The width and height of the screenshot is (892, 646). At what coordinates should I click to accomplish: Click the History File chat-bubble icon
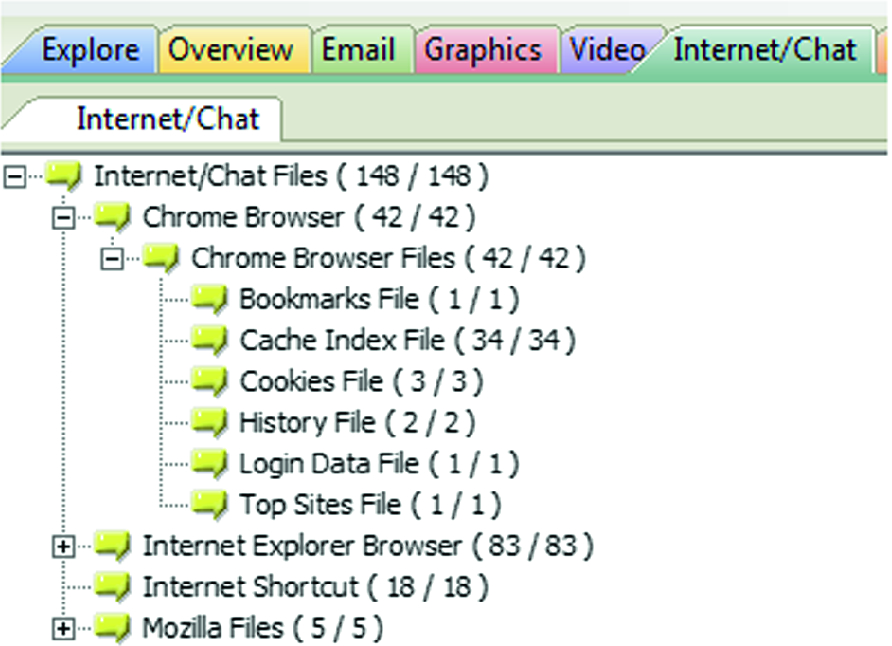tap(210, 423)
